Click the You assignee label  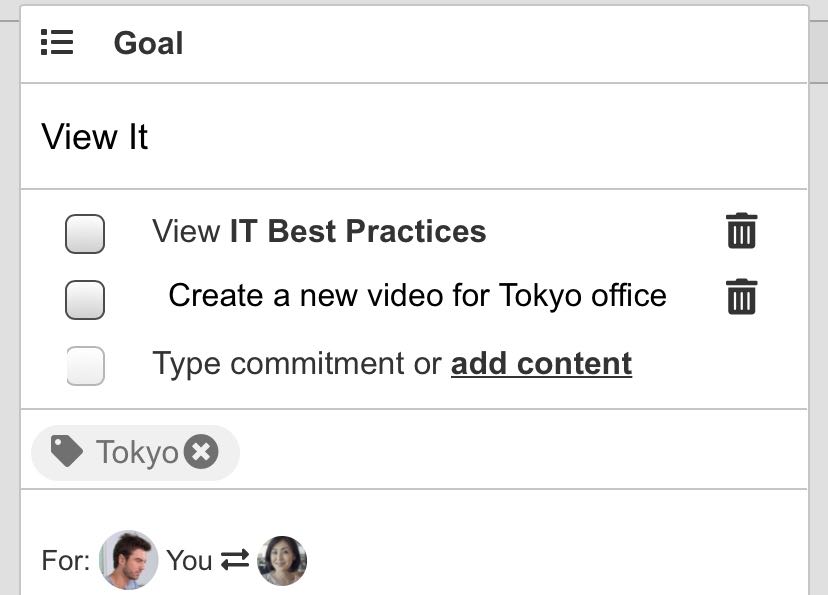coord(189,561)
